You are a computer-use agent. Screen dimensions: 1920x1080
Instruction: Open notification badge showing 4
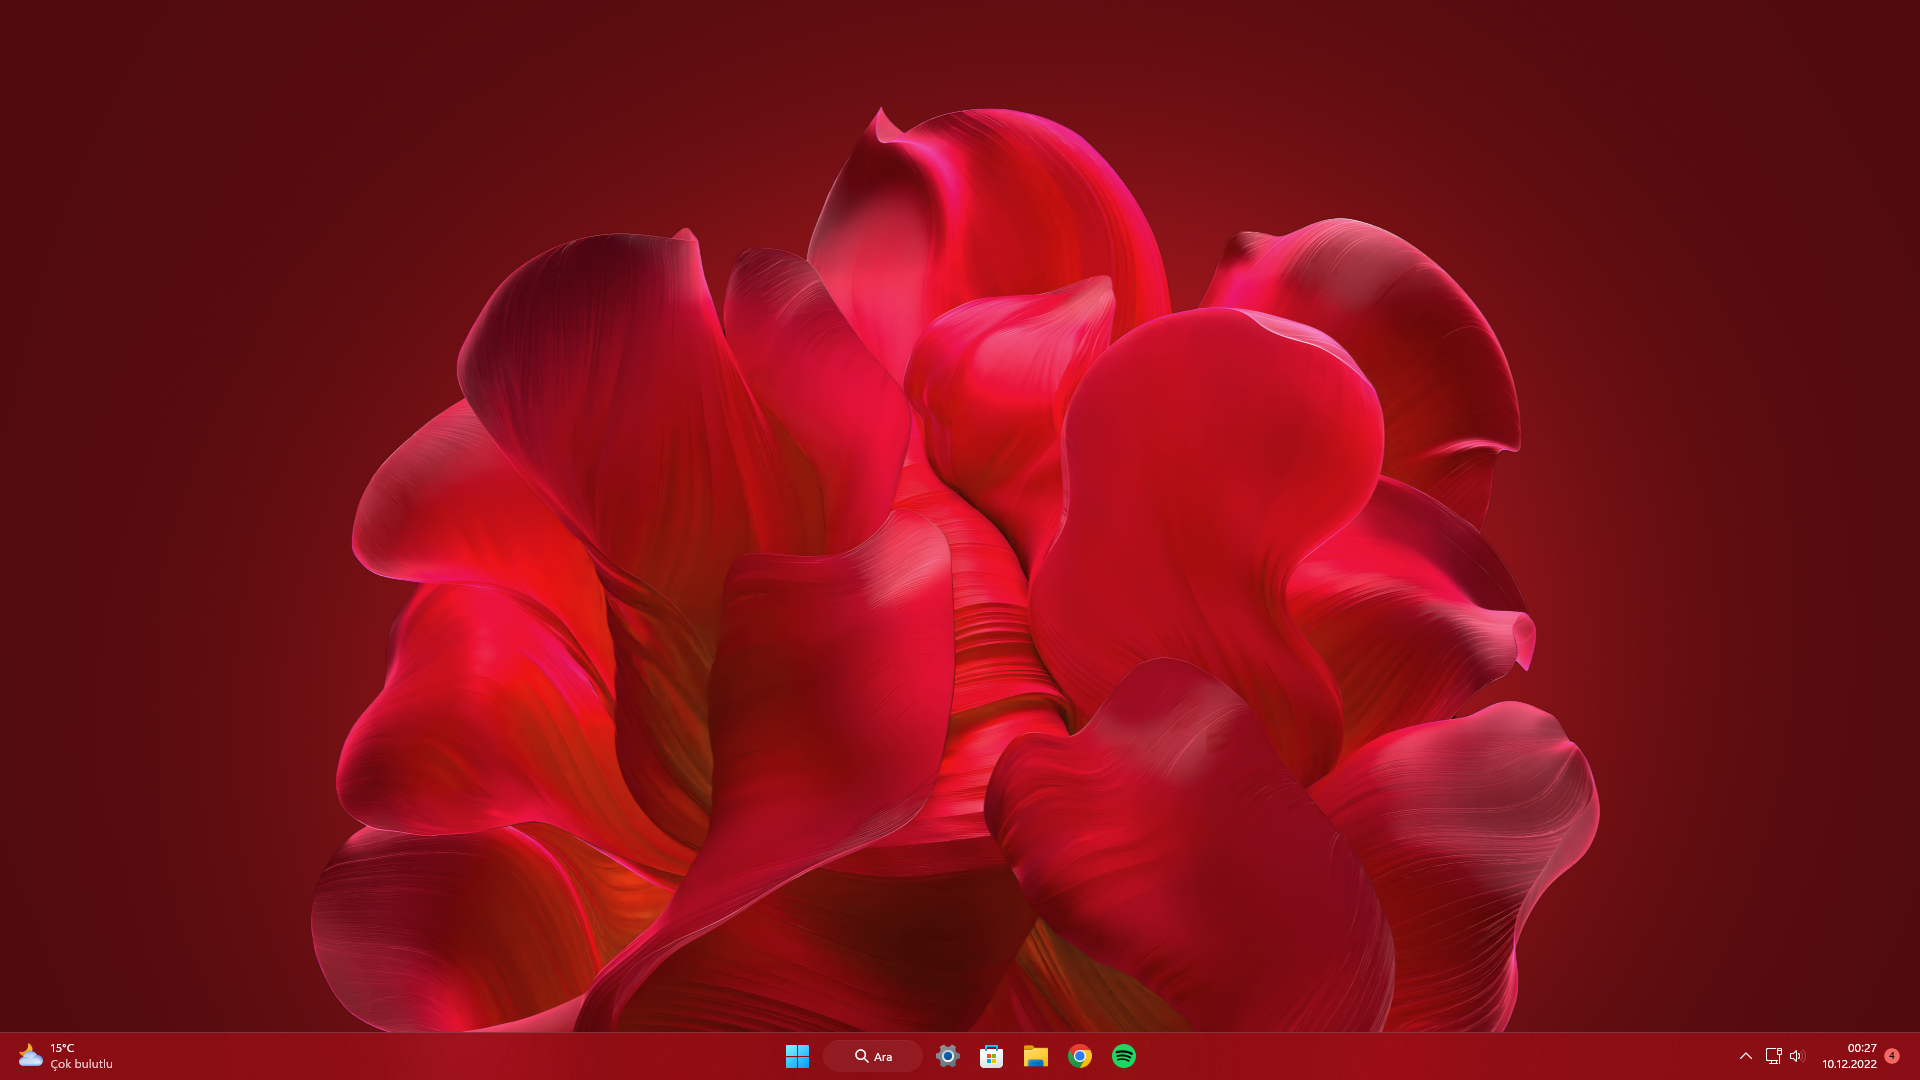click(1892, 1056)
